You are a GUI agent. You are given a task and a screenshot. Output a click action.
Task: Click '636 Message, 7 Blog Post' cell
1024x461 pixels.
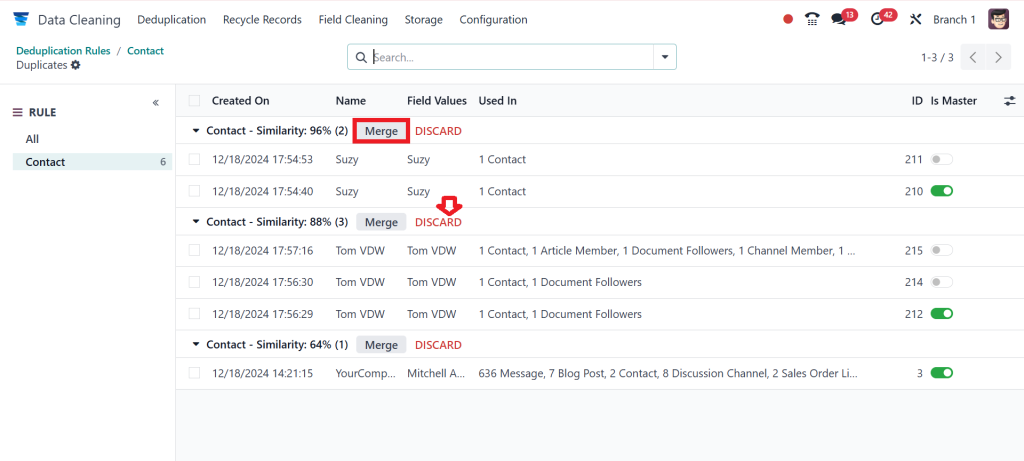tap(668, 374)
